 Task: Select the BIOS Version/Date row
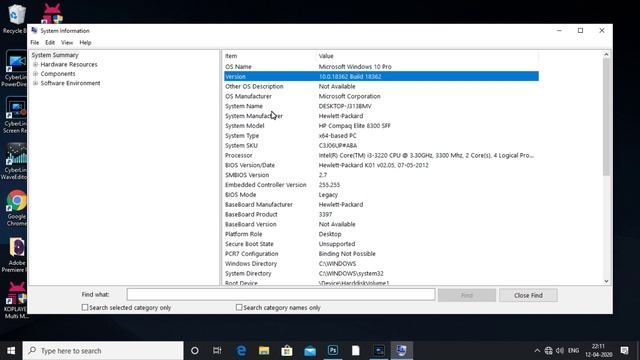click(x=381, y=165)
